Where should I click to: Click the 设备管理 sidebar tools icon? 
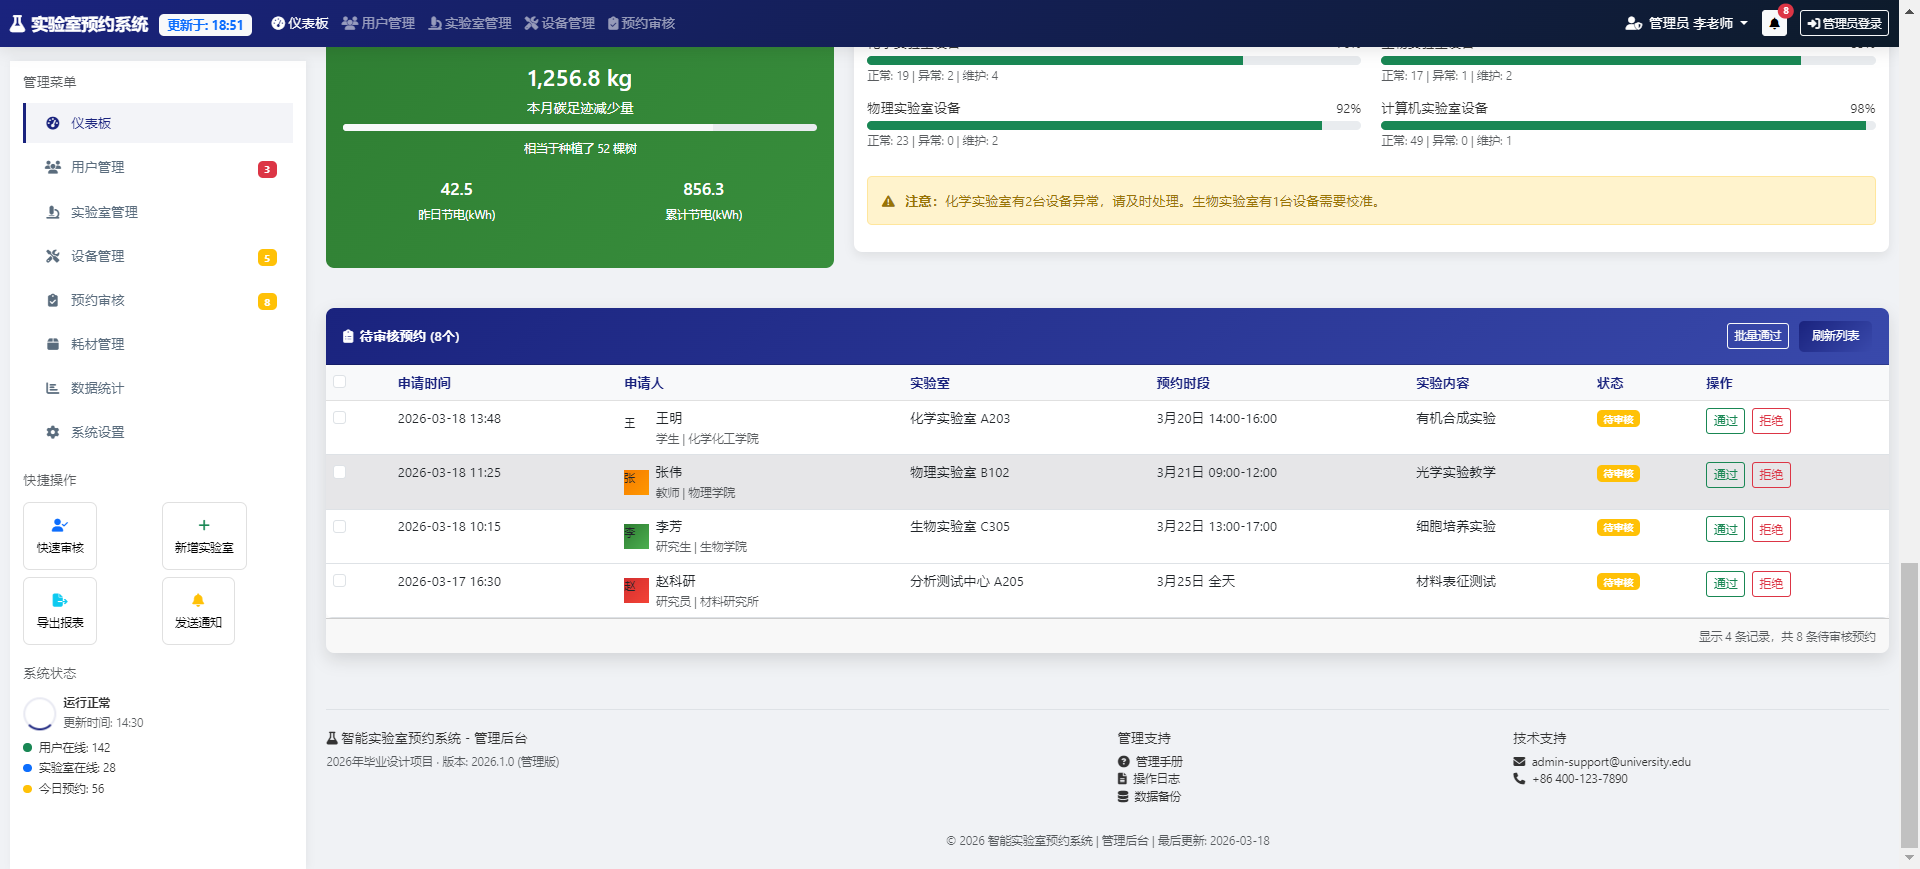53,256
